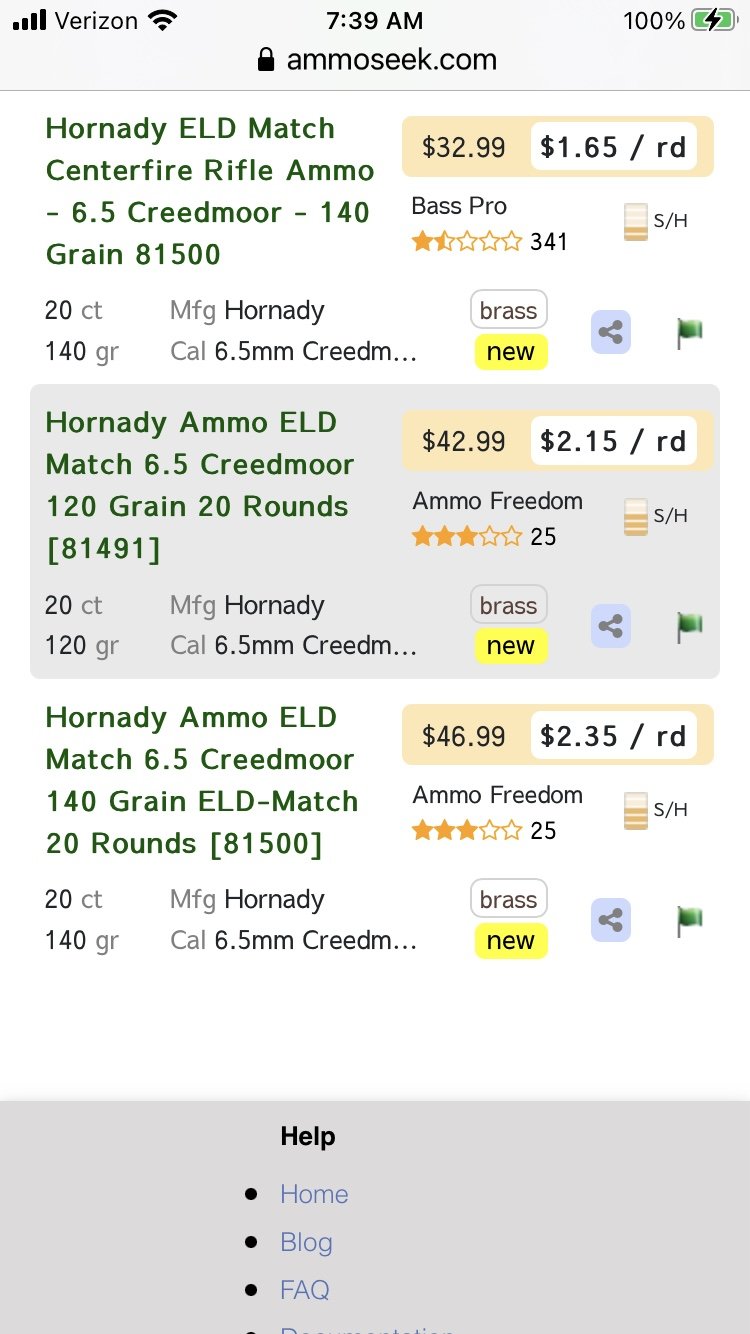Tap the $2.15 / rd price
Viewport: 750px width, 1334px height.
pyautogui.click(x=613, y=442)
